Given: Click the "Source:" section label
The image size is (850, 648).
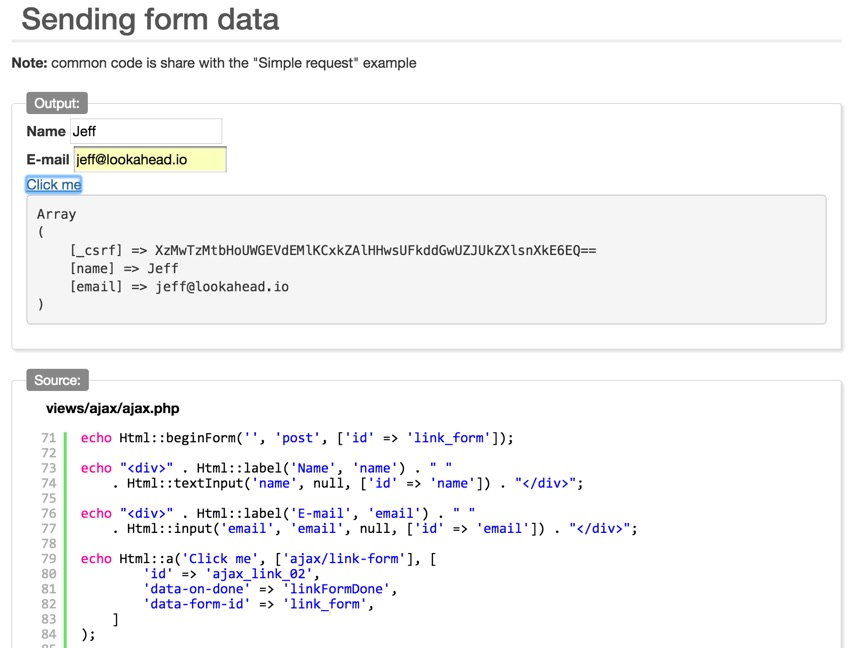Looking at the screenshot, I should [57, 380].
